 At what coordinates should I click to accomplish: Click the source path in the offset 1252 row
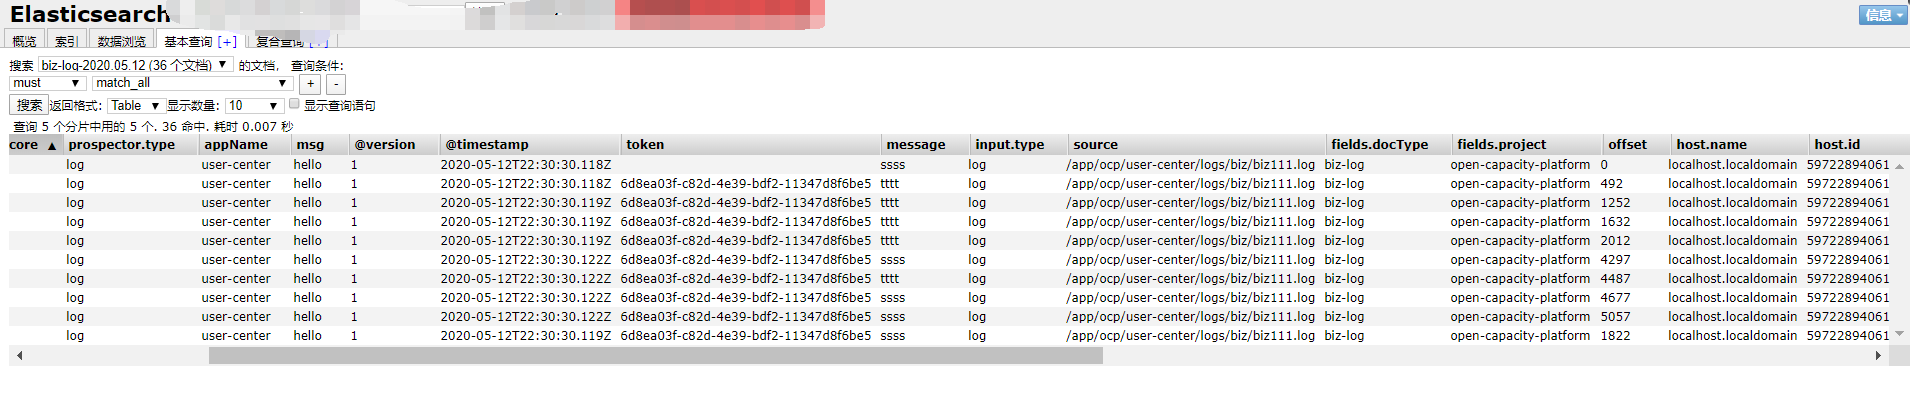(x=1190, y=203)
